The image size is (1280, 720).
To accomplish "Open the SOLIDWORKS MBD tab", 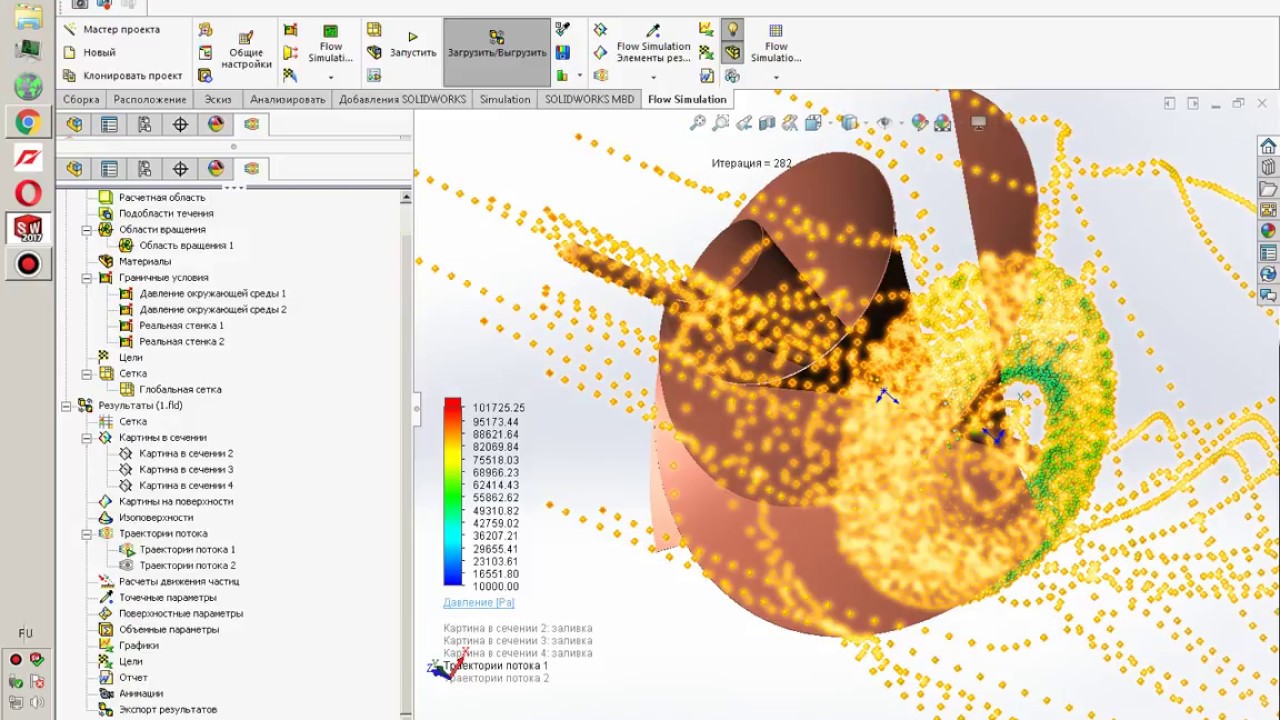I will [590, 99].
